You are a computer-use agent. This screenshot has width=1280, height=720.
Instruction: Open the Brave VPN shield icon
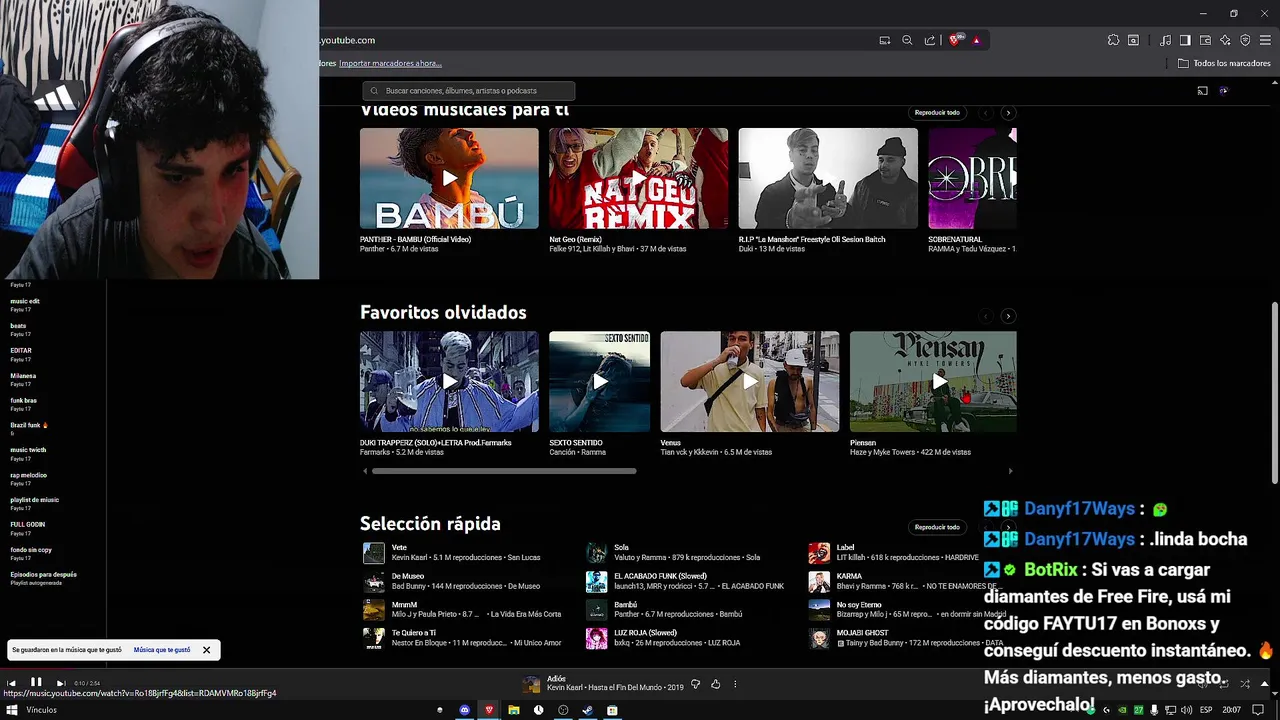tap(1245, 40)
